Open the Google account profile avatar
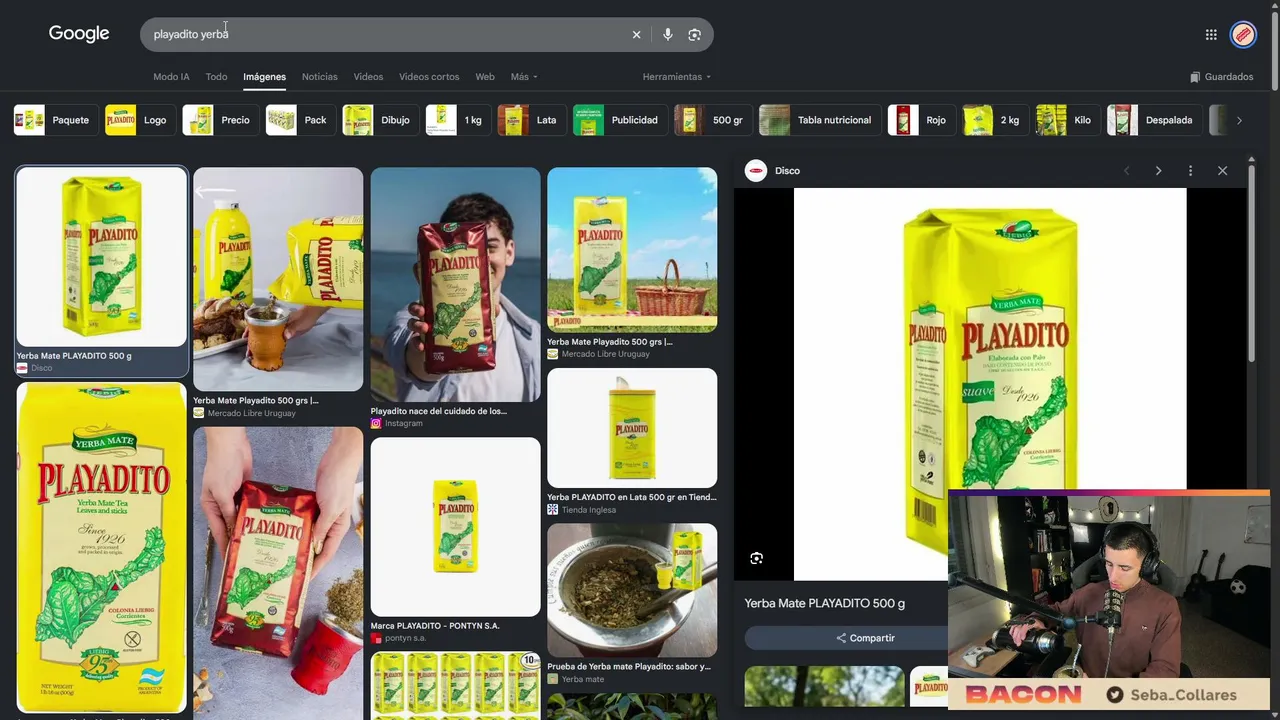1280x720 pixels. [1243, 34]
